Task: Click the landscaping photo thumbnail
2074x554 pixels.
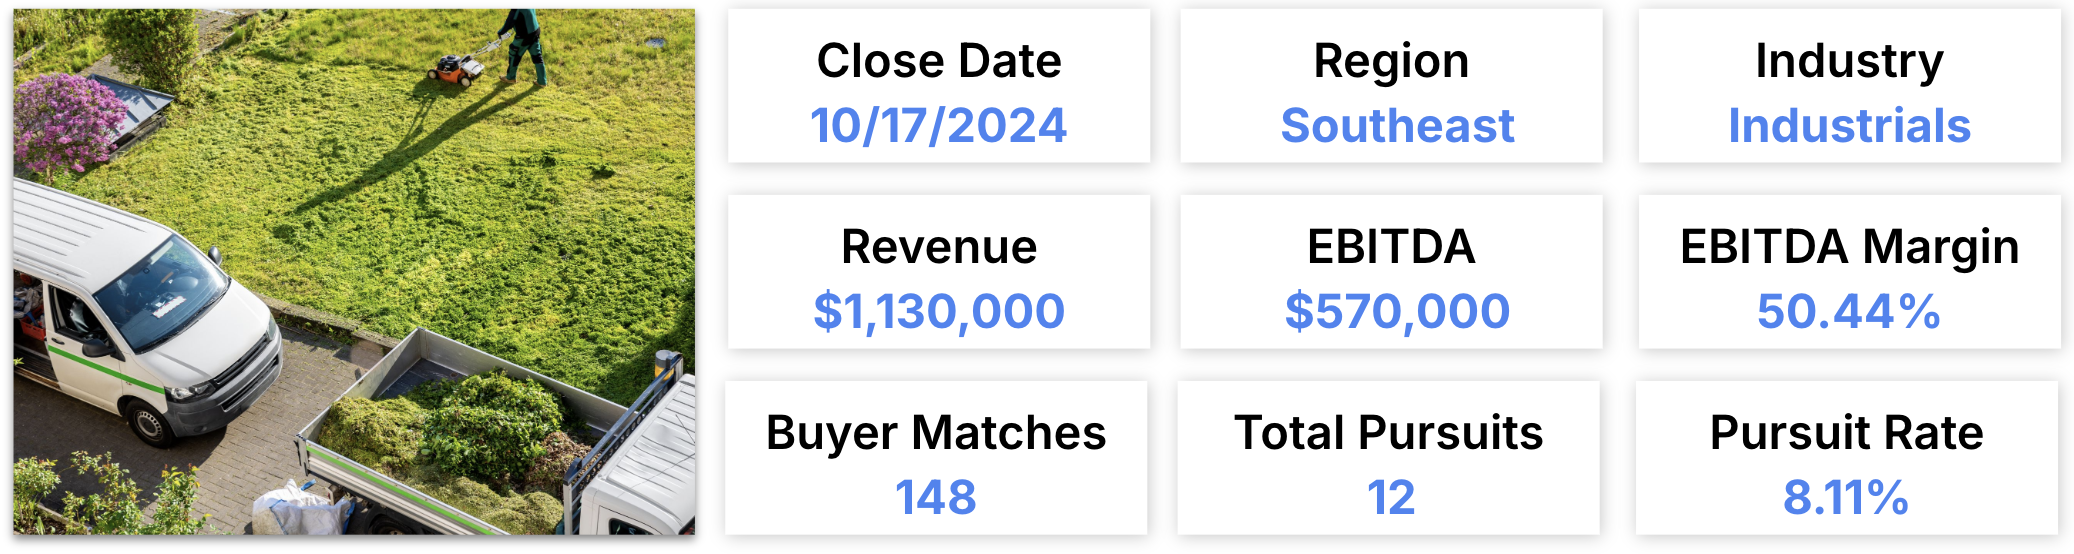Action: click(x=354, y=272)
